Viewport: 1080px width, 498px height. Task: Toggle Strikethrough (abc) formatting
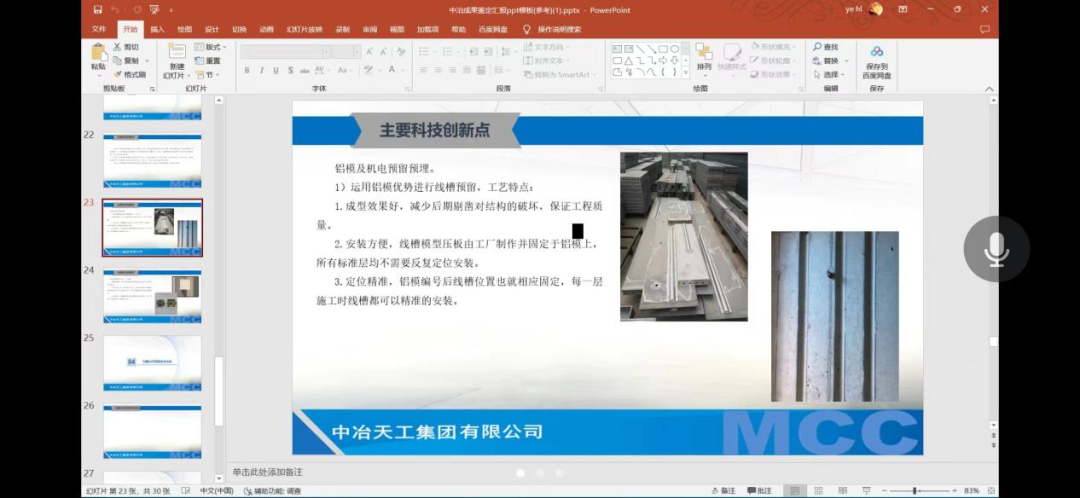pos(304,70)
